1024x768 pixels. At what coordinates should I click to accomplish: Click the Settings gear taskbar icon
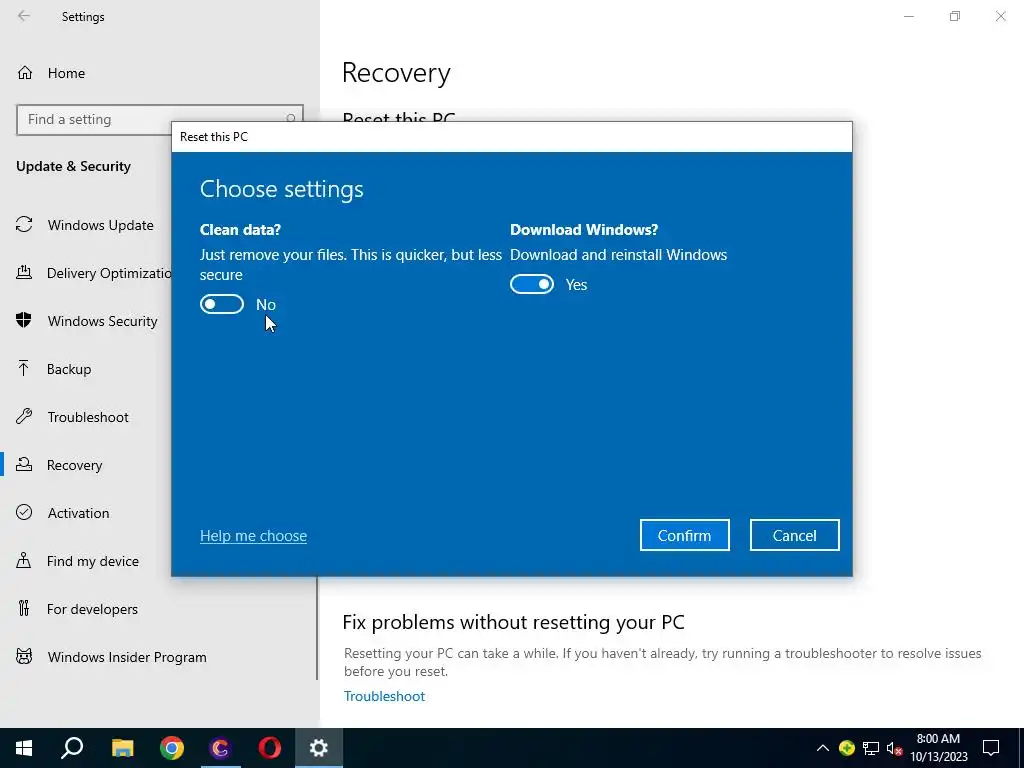point(319,748)
